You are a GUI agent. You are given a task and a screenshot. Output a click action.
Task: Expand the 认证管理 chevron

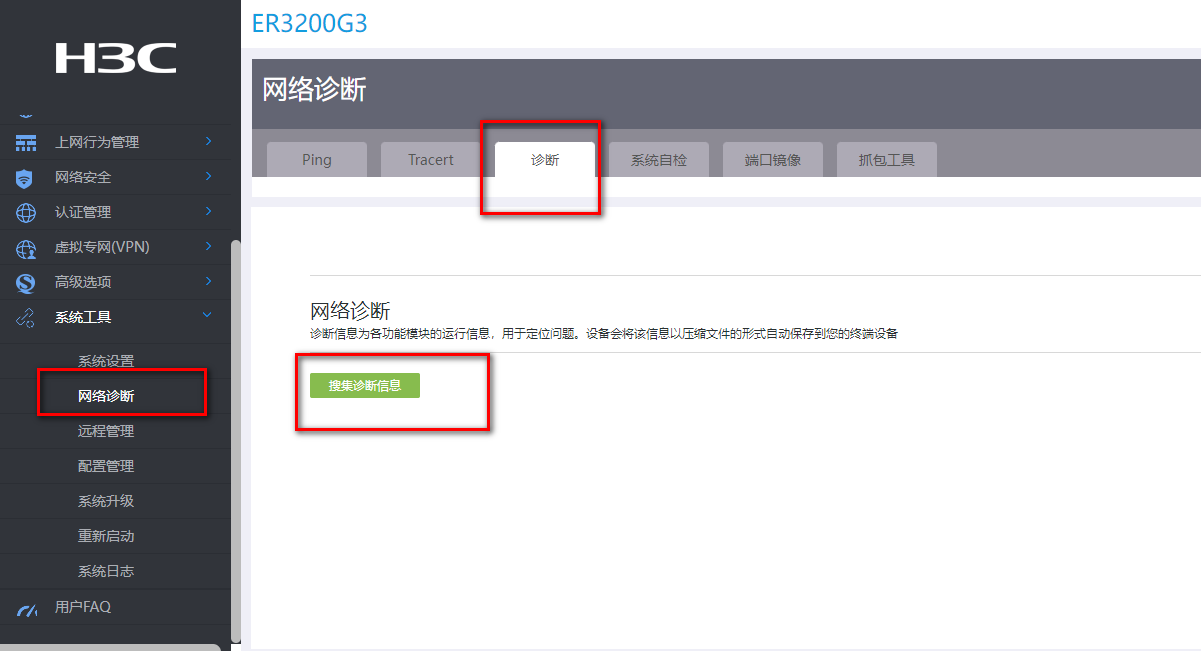pos(208,211)
